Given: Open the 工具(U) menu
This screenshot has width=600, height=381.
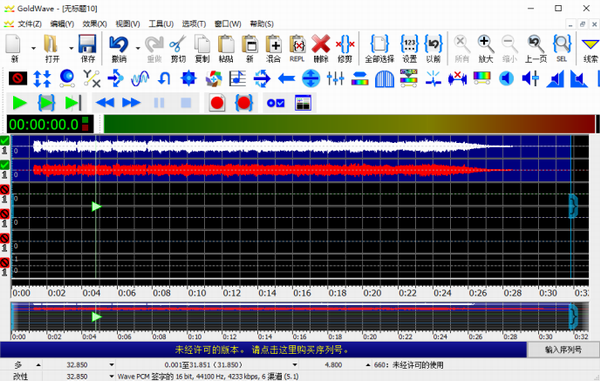Looking at the screenshot, I should 161,24.
